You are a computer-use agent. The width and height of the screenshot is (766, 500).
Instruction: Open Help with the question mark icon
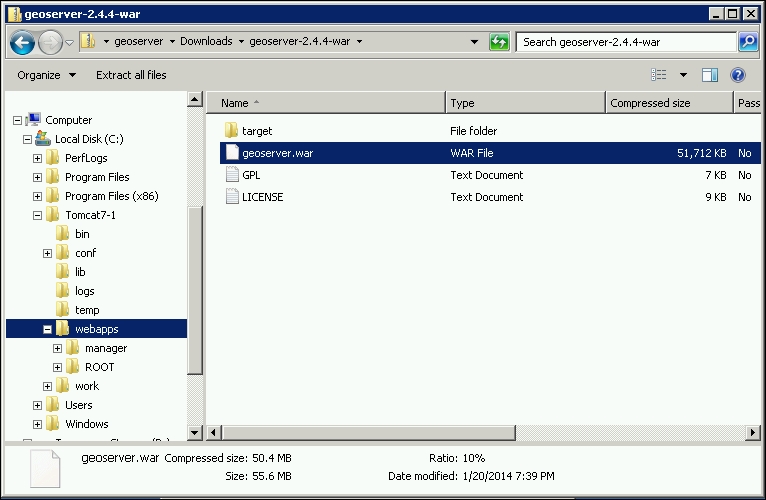click(738, 75)
